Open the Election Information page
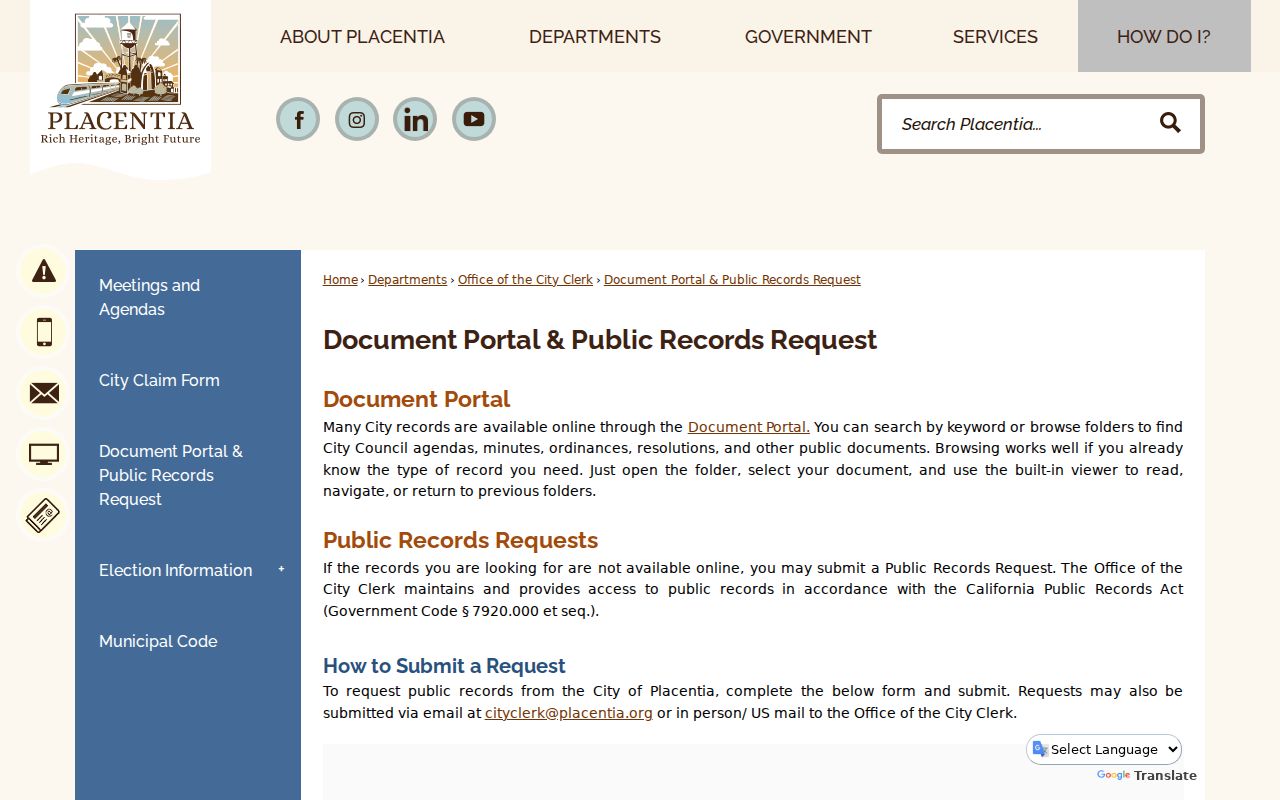 175,570
